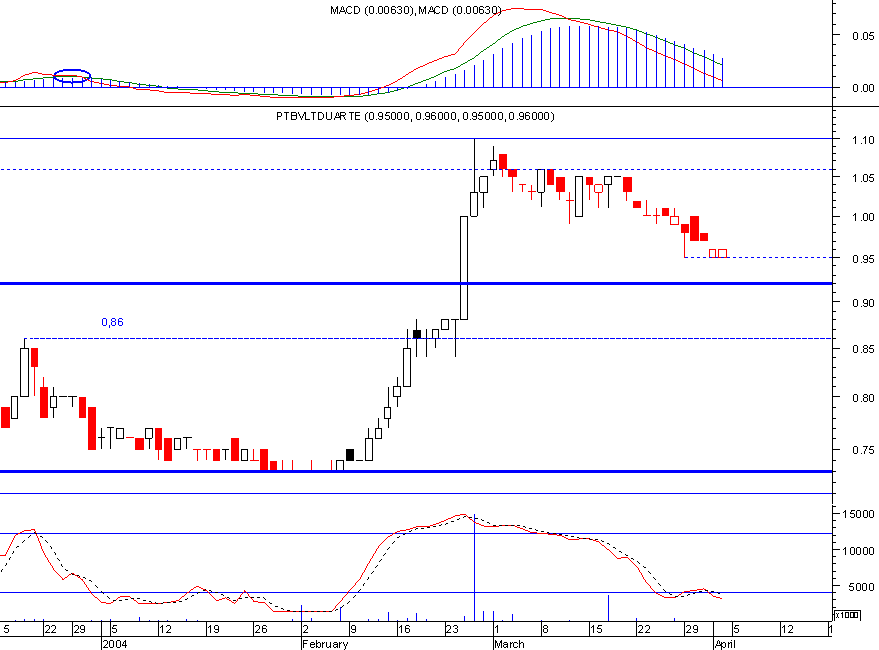Viewport: 879px width, 650px height.
Task: Click the 0.85 price axis value
Action: pos(863,349)
